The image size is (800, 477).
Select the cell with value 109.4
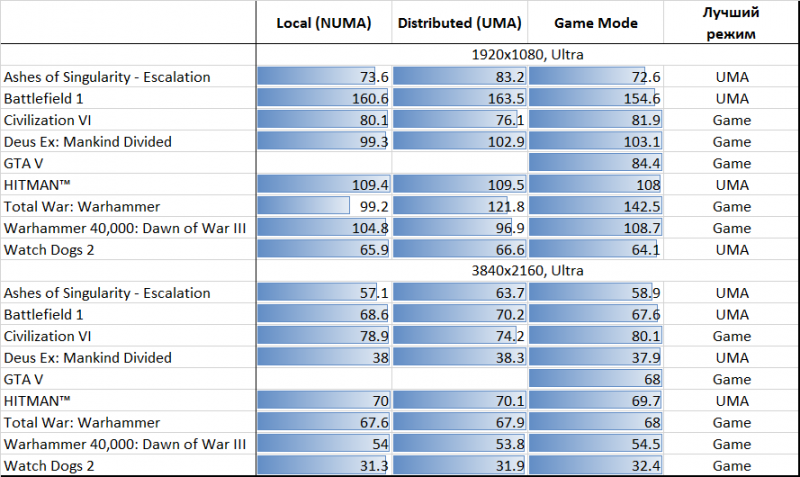click(324, 185)
